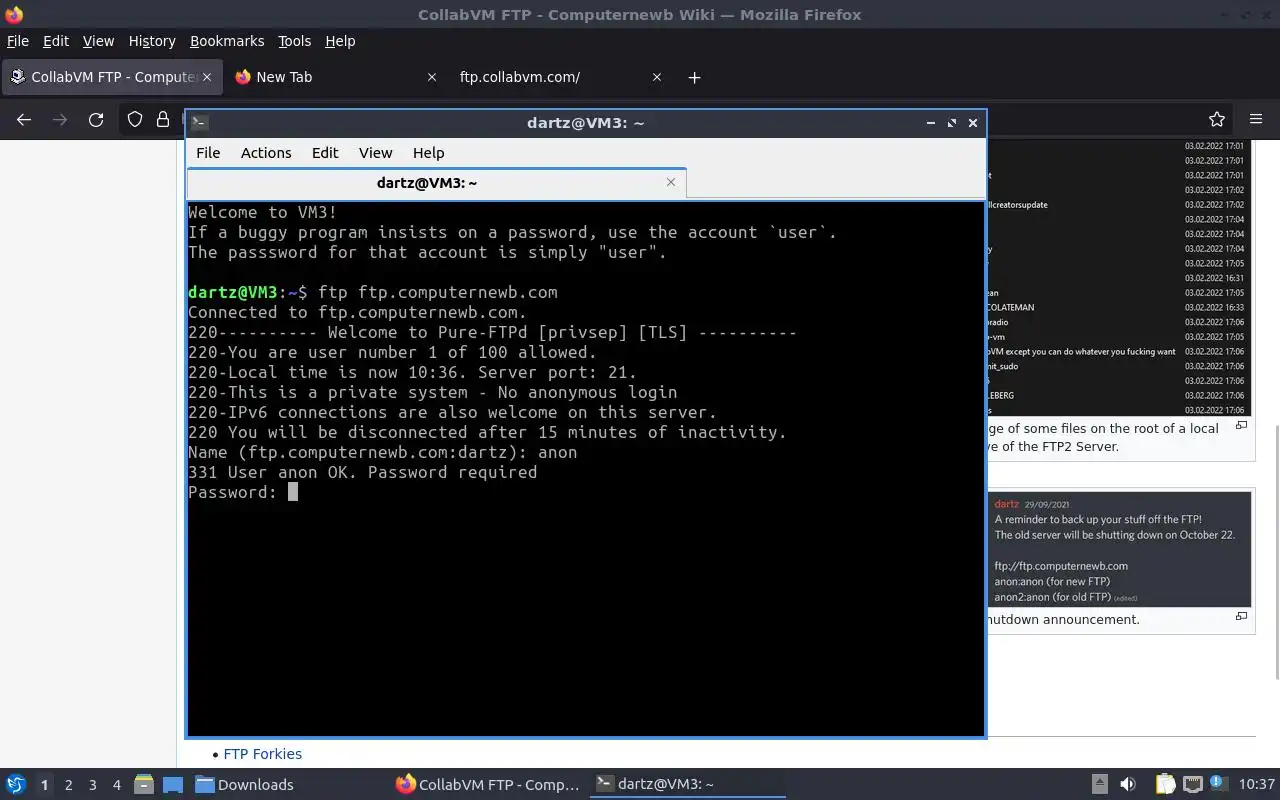Open a new Firefox tab with plus
The image size is (1280, 800).
click(694, 77)
